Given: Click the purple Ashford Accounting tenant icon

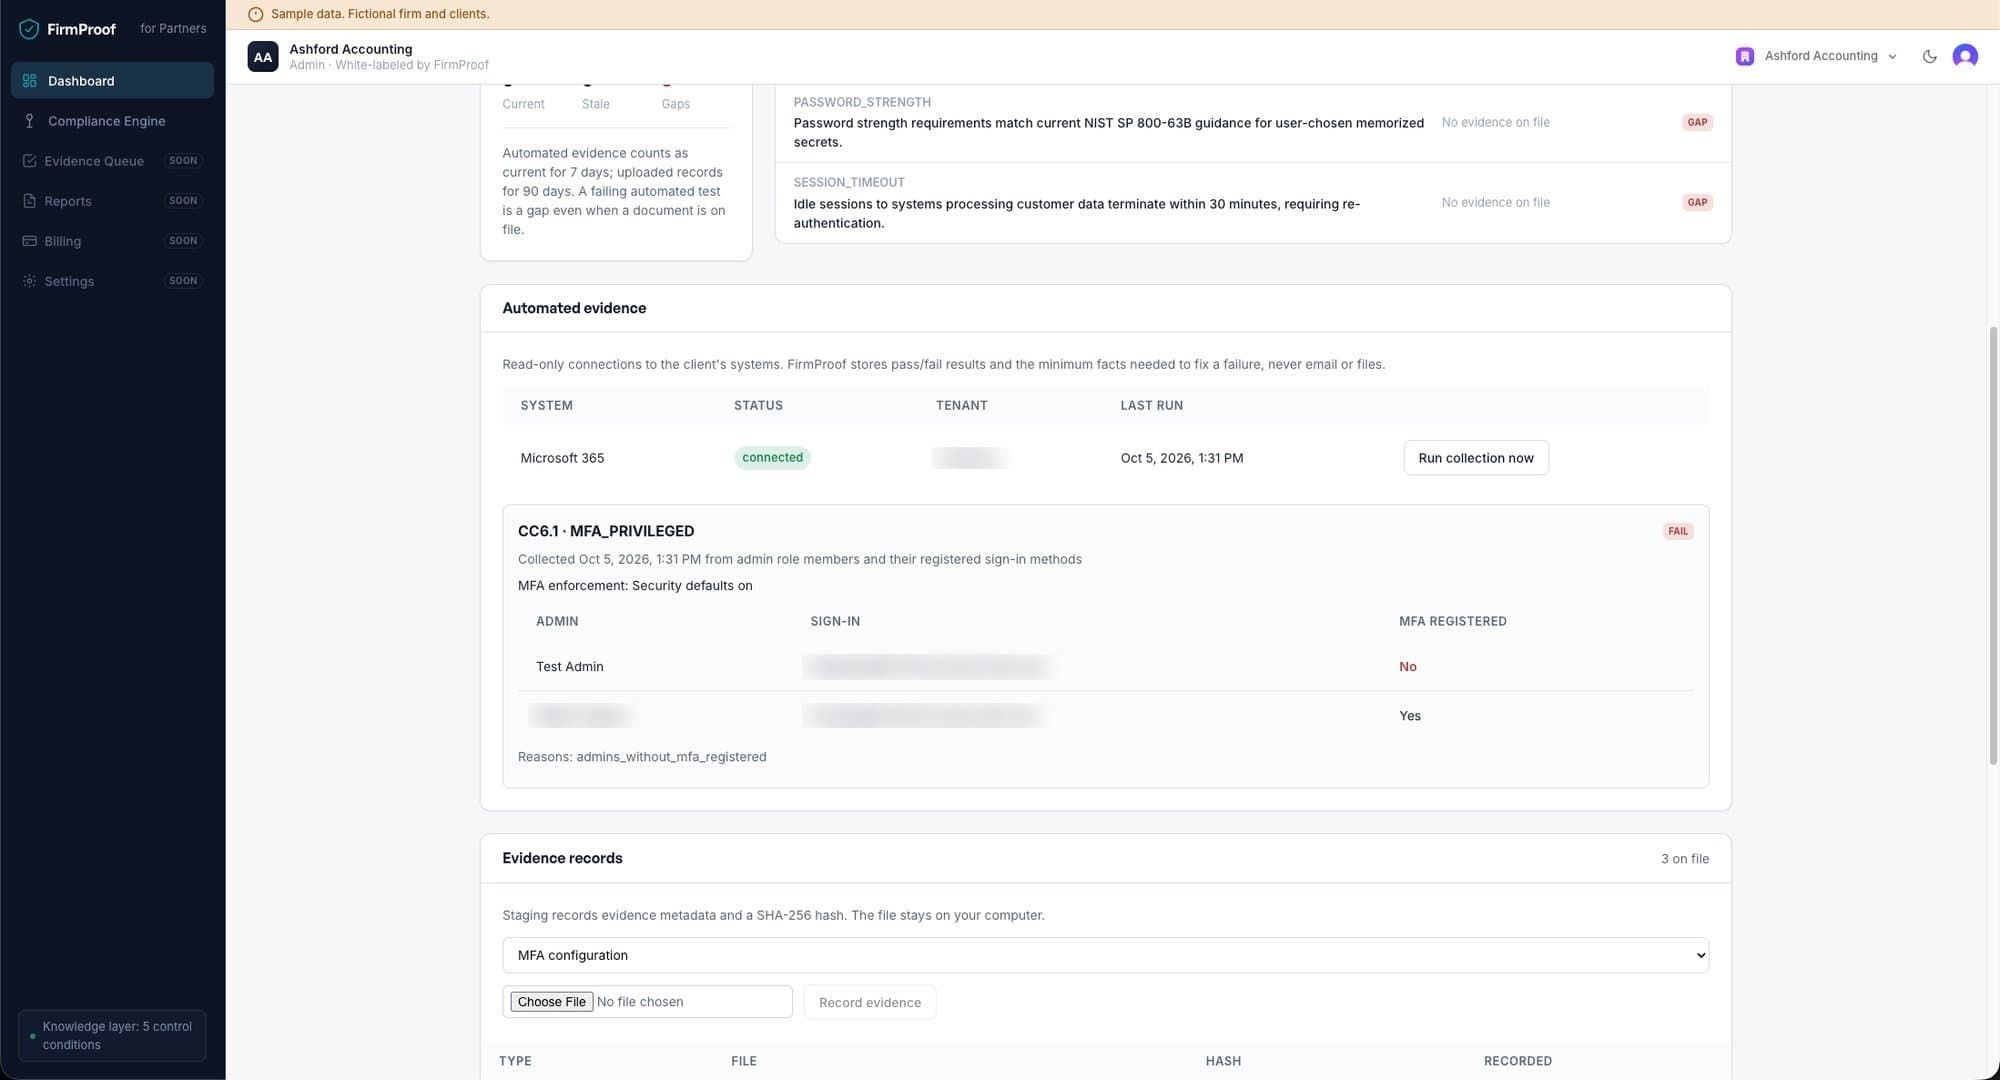Looking at the screenshot, I should 1745,56.
